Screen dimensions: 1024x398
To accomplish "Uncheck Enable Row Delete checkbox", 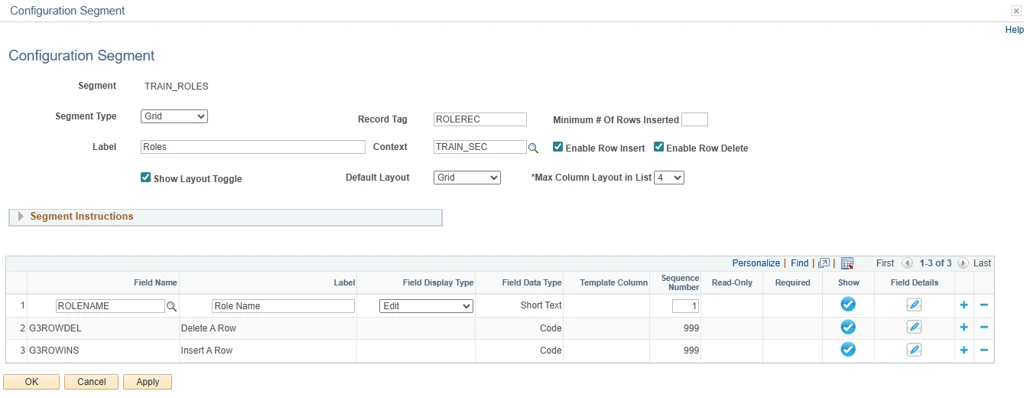I will [x=659, y=147].
